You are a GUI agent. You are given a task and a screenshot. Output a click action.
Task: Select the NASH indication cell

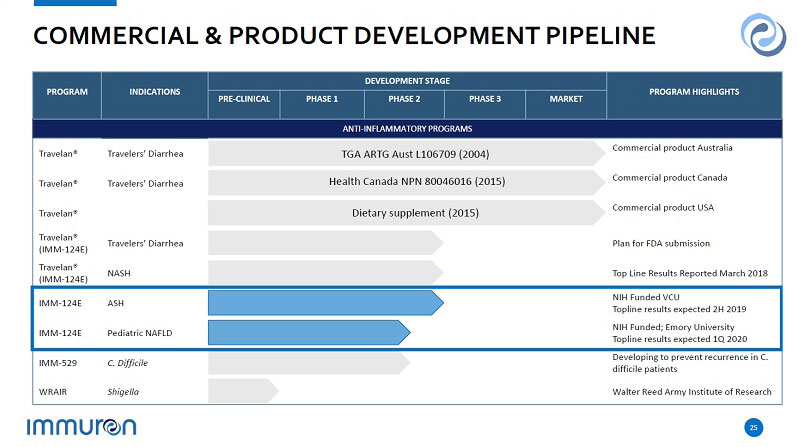(x=119, y=274)
